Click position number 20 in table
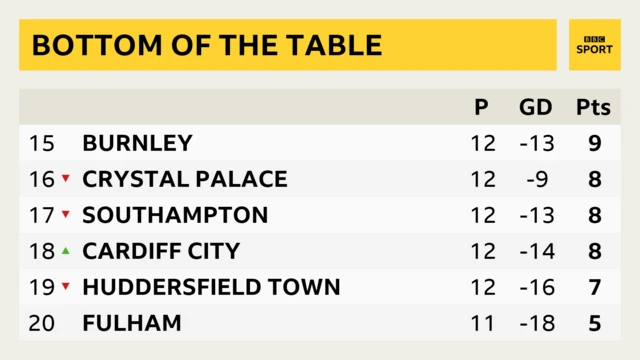Screen dimensions: 640x360 [x=42, y=323]
